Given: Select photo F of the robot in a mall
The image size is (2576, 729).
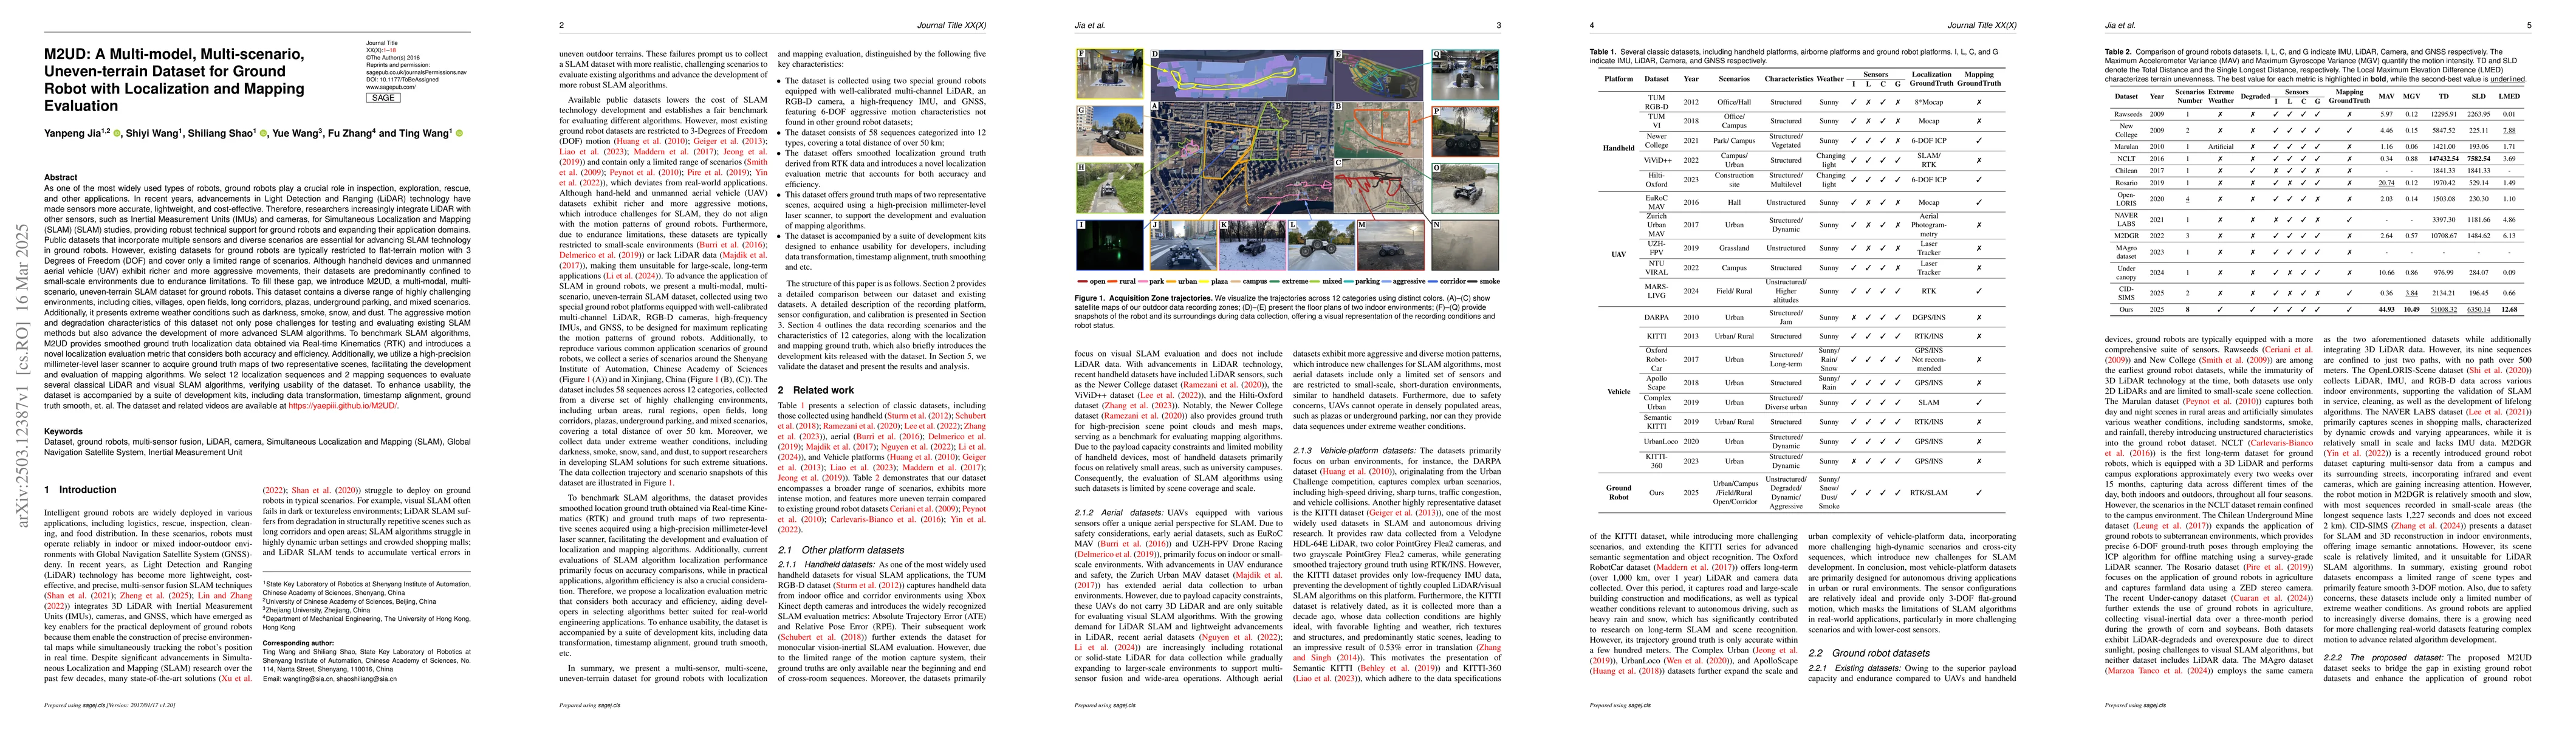Looking at the screenshot, I should [x=1110, y=74].
